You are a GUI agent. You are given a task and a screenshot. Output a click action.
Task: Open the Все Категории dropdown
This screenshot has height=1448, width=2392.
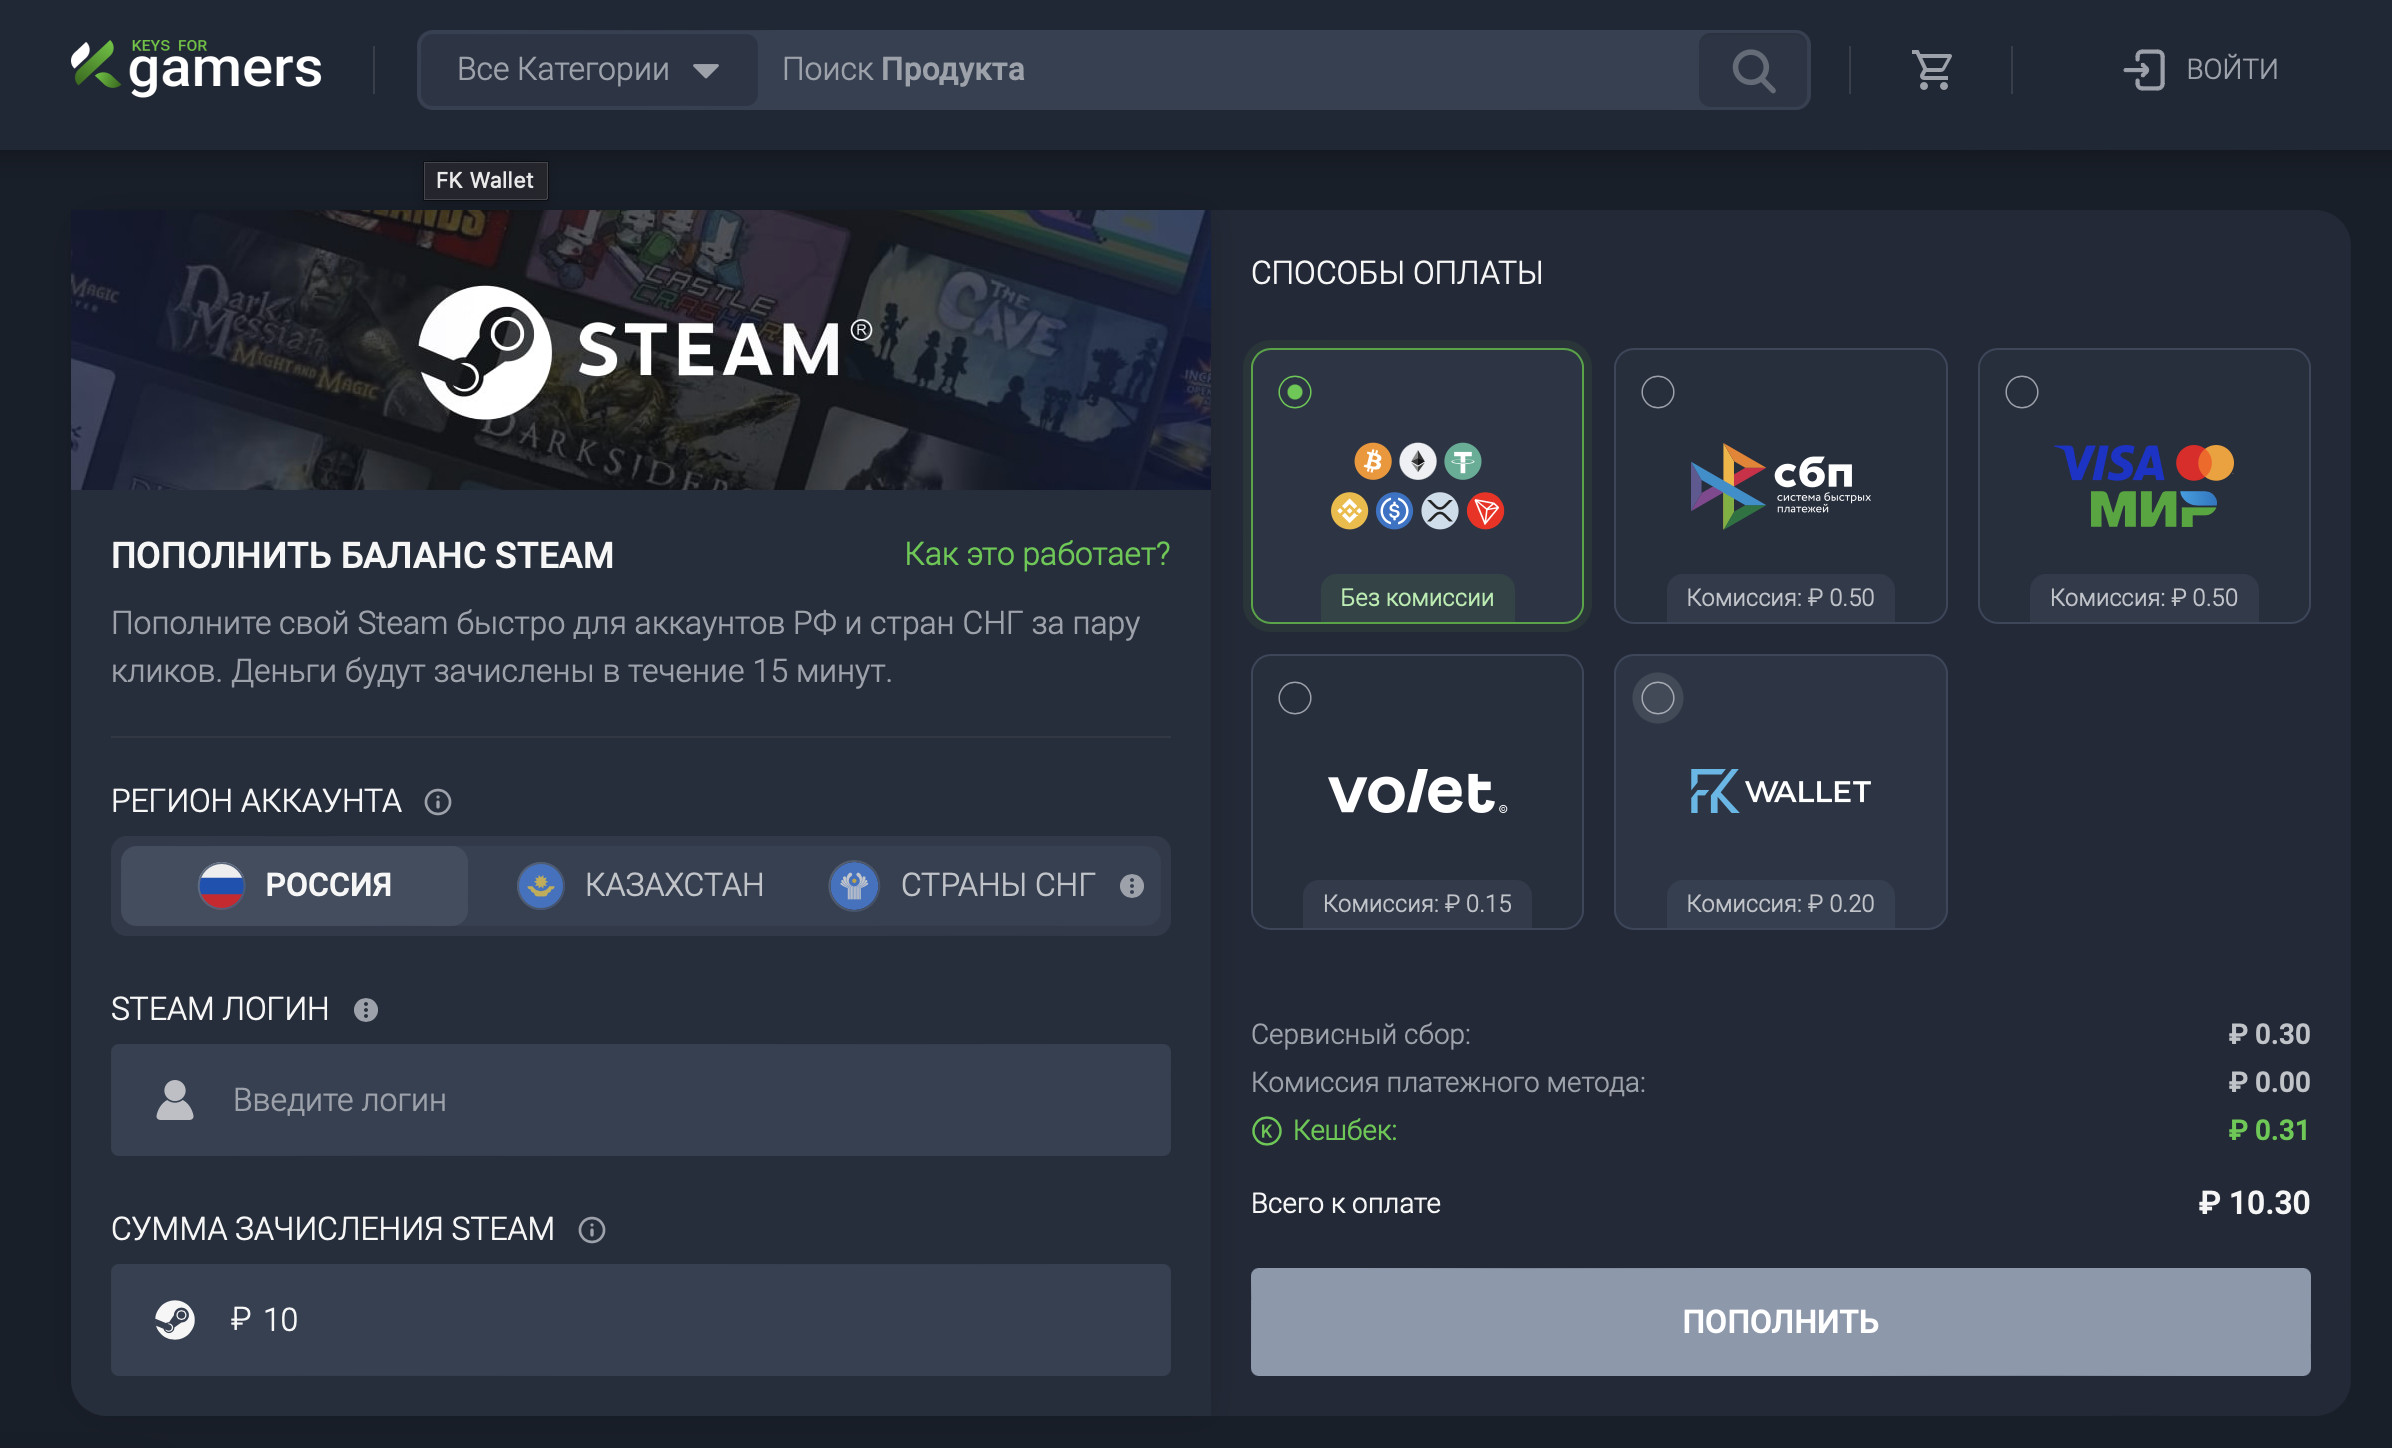point(563,70)
